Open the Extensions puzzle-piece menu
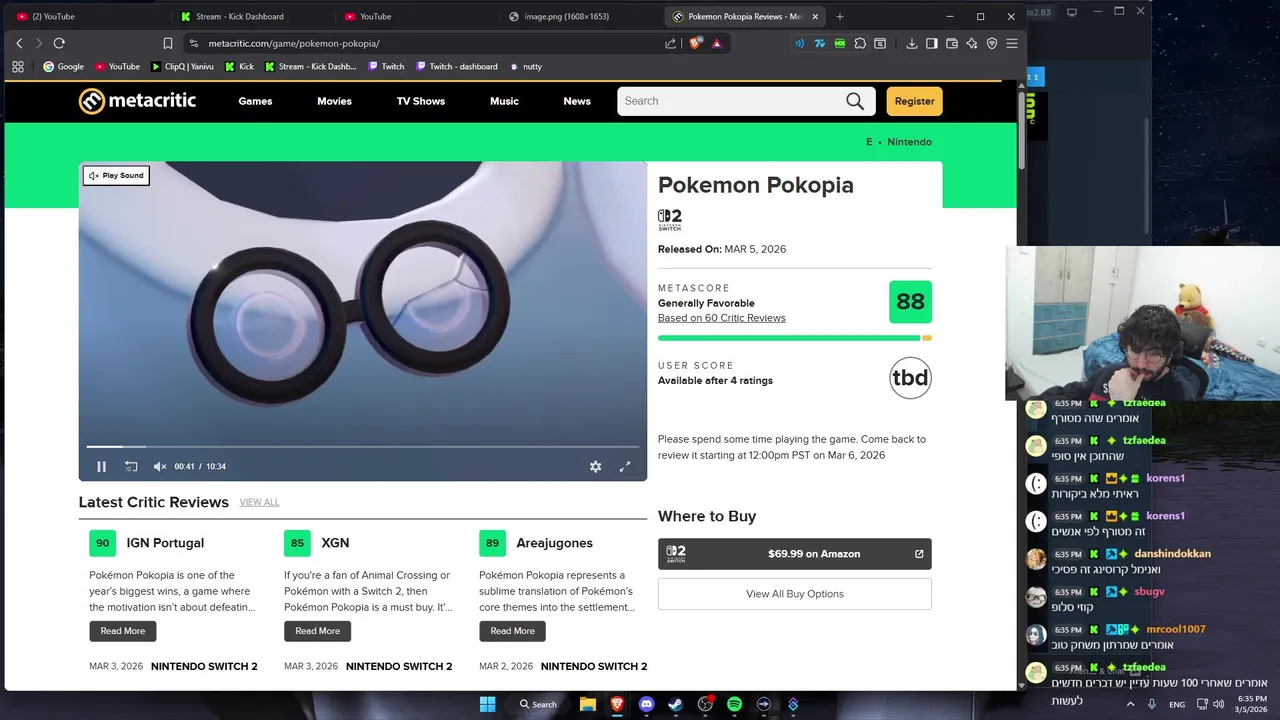Viewport: 1280px width, 720px height. (x=860, y=43)
